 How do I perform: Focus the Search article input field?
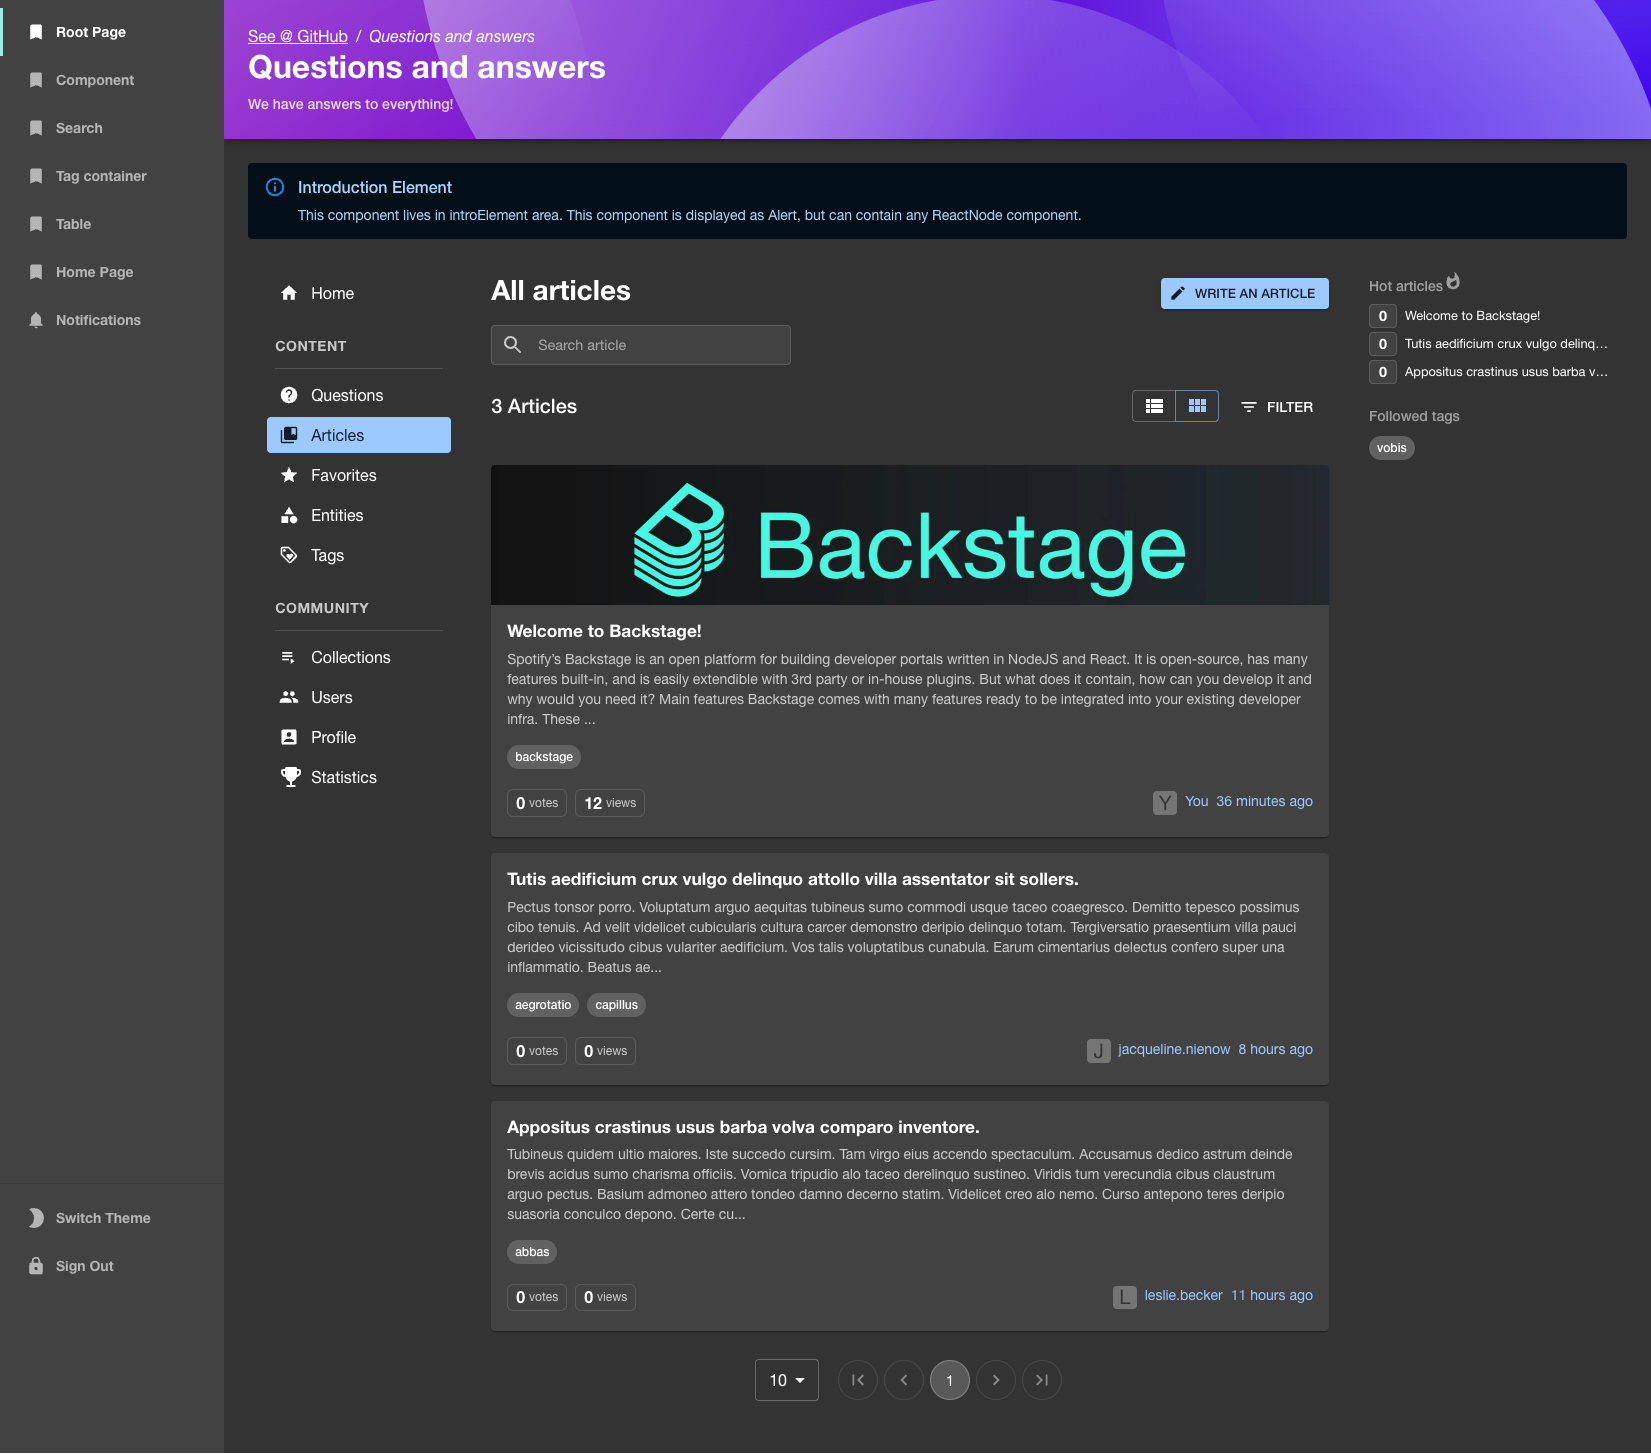pyautogui.click(x=641, y=345)
